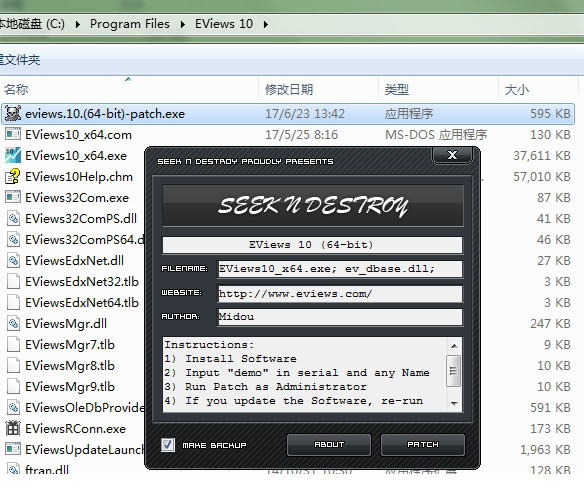Expand the arrow after 本地磁盘 (C:)
584x492 pixels.
pos(77,25)
